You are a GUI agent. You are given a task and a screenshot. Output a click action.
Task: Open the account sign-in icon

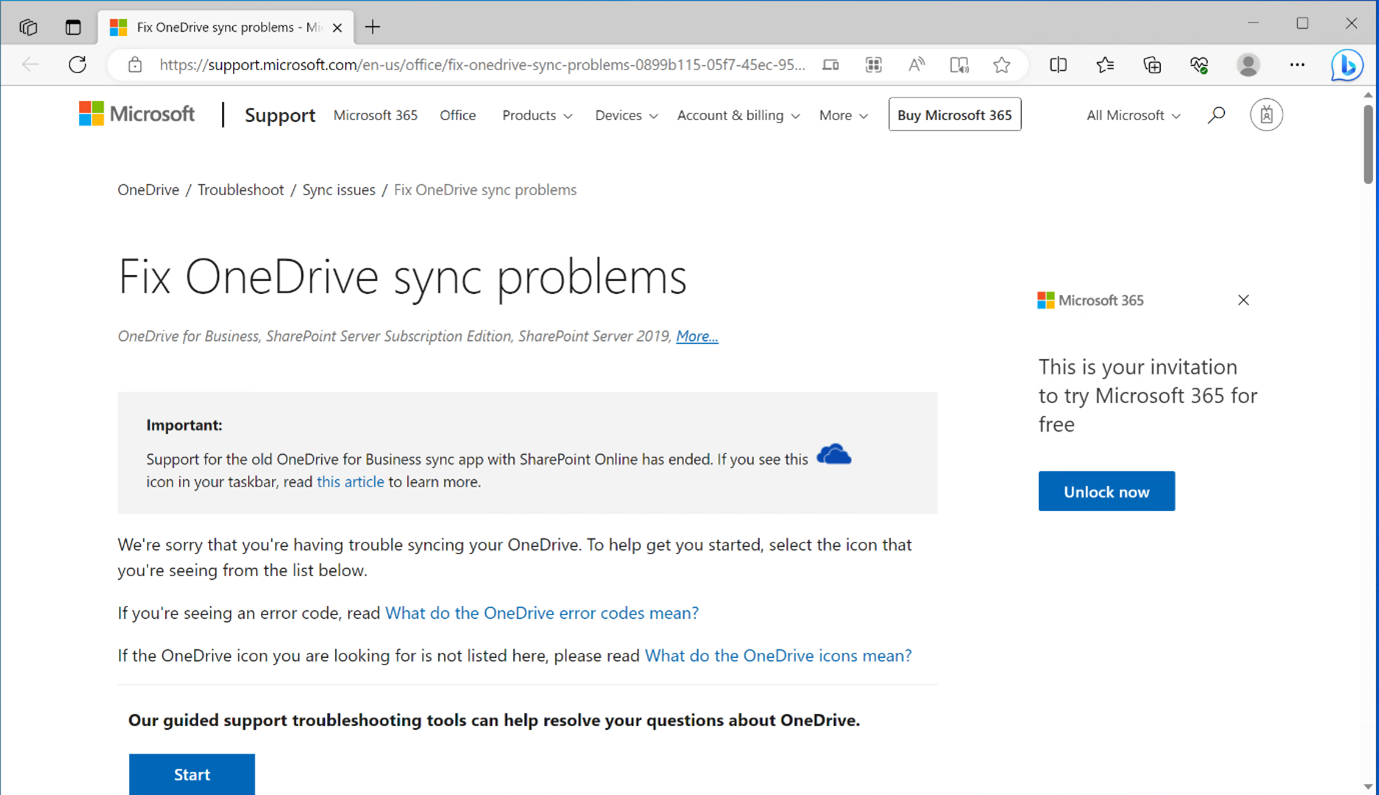(x=1266, y=115)
